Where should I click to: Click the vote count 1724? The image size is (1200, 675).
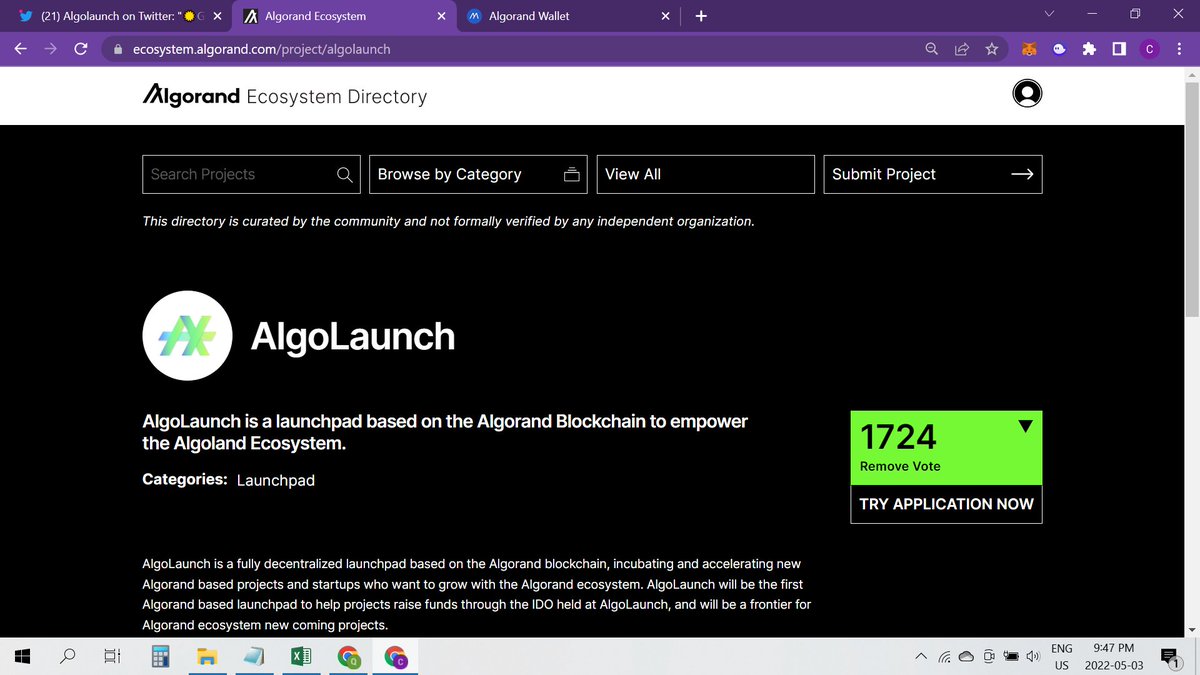(898, 437)
